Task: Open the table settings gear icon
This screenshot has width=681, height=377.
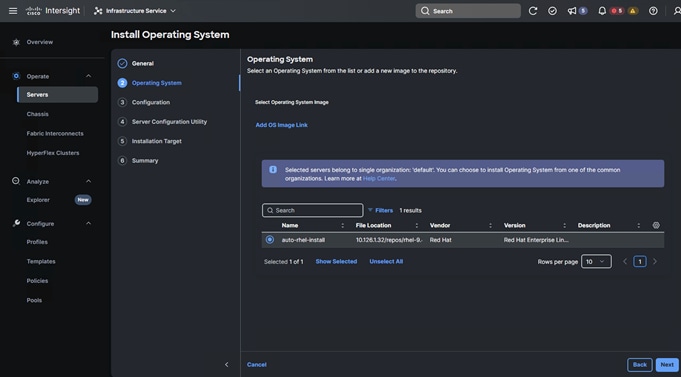Action: click(x=656, y=225)
